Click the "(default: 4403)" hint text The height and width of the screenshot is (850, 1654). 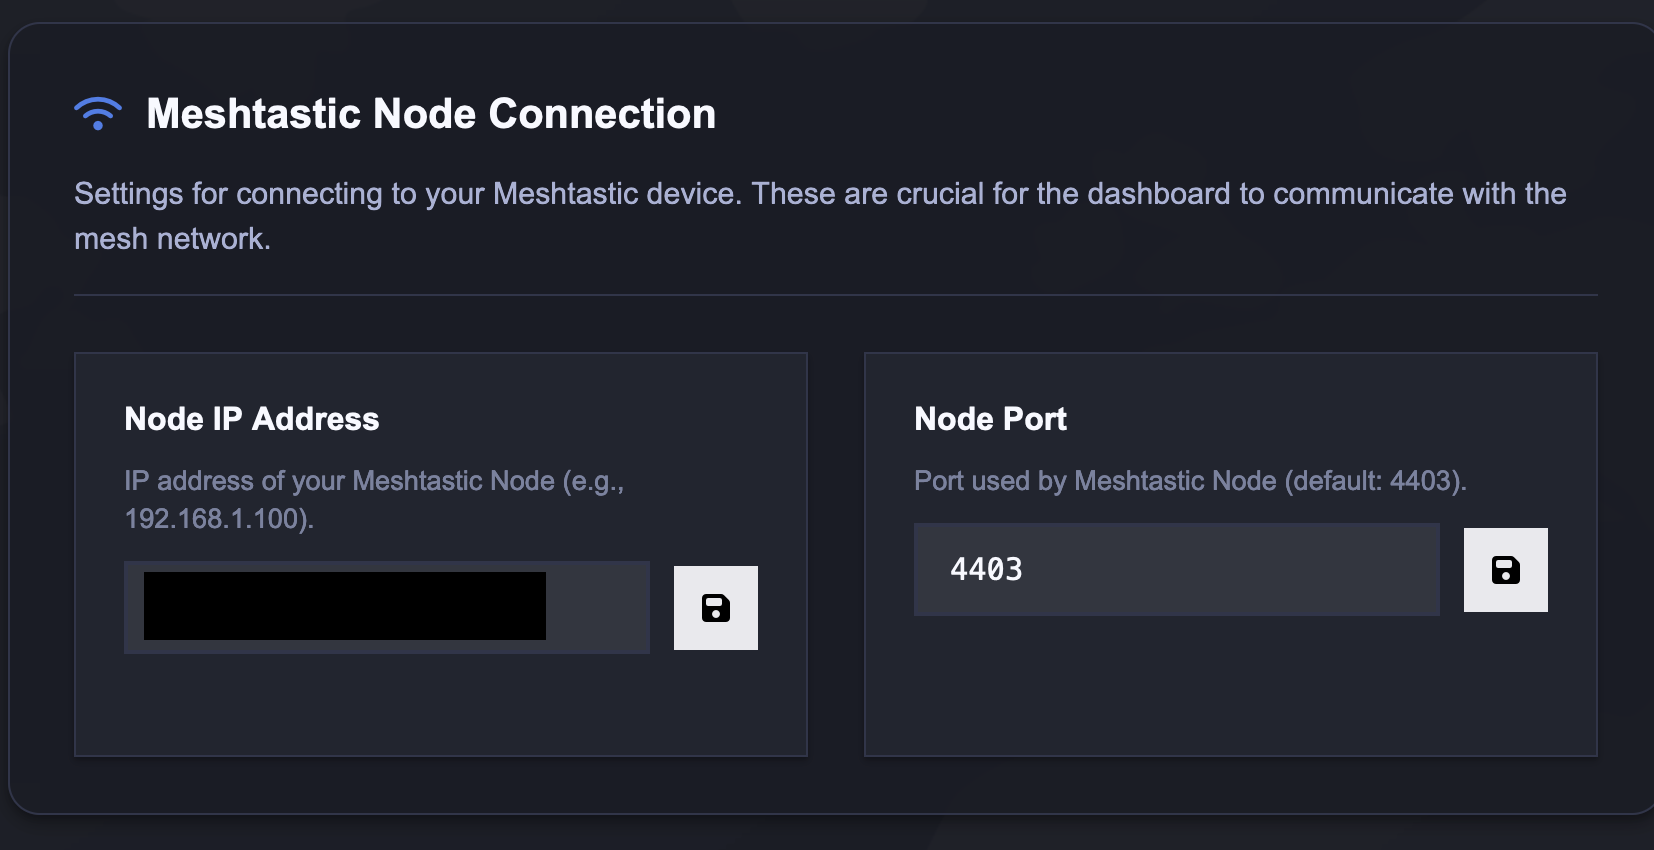coord(1376,481)
